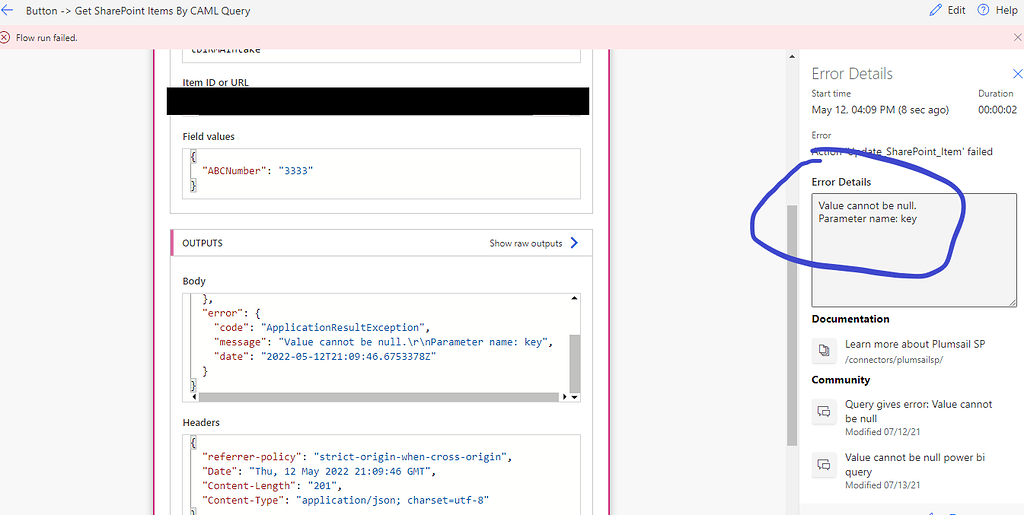Click the Edit pencil icon
The width and height of the screenshot is (1024, 515).
[x=936, y=10]
